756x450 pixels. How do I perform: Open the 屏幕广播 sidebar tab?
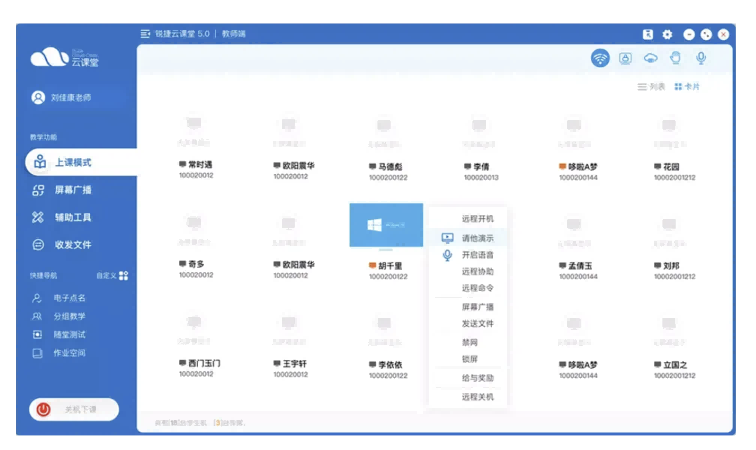[72, 190]
